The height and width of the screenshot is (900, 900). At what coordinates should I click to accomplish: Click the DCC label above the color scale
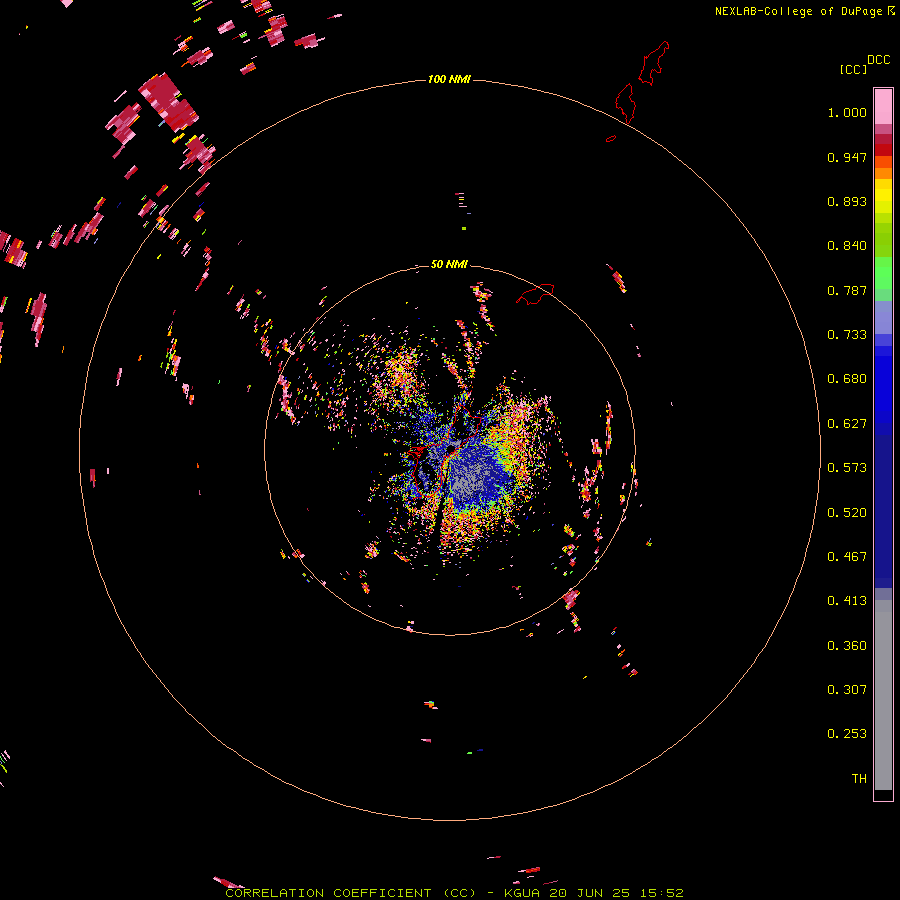[878, 60]
